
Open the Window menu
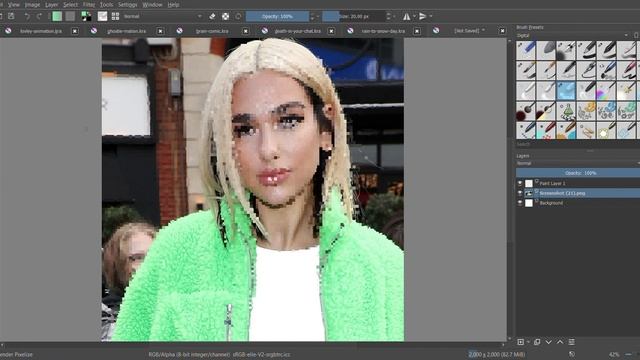tap(152, 4)
